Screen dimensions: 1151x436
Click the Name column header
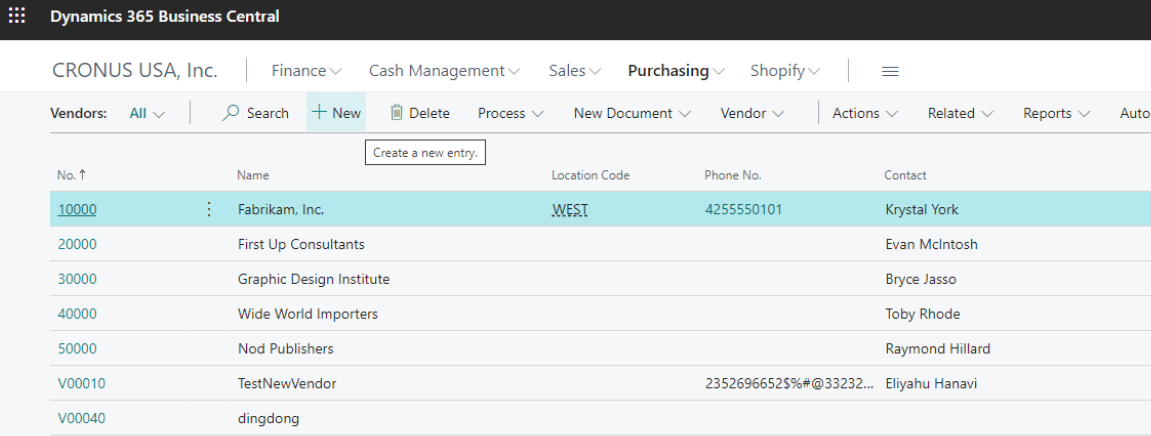(253, 175)
